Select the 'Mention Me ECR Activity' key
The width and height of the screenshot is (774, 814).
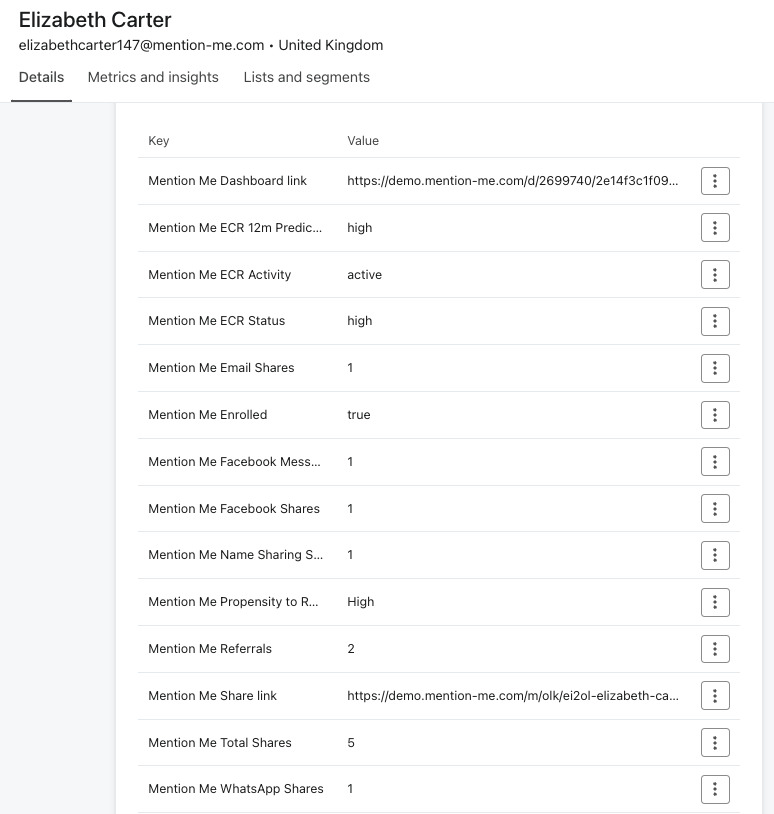pyautogui.click(x=220, y=275)
